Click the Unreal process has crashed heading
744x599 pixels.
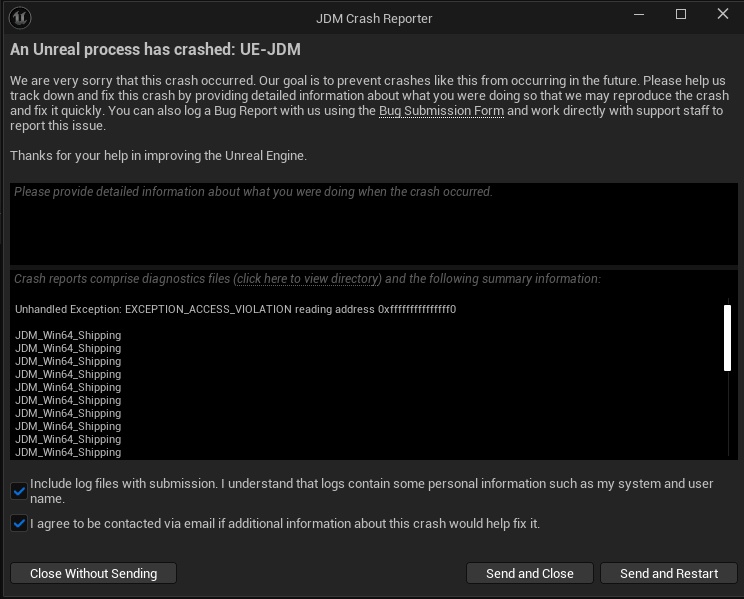click(155, 49)
